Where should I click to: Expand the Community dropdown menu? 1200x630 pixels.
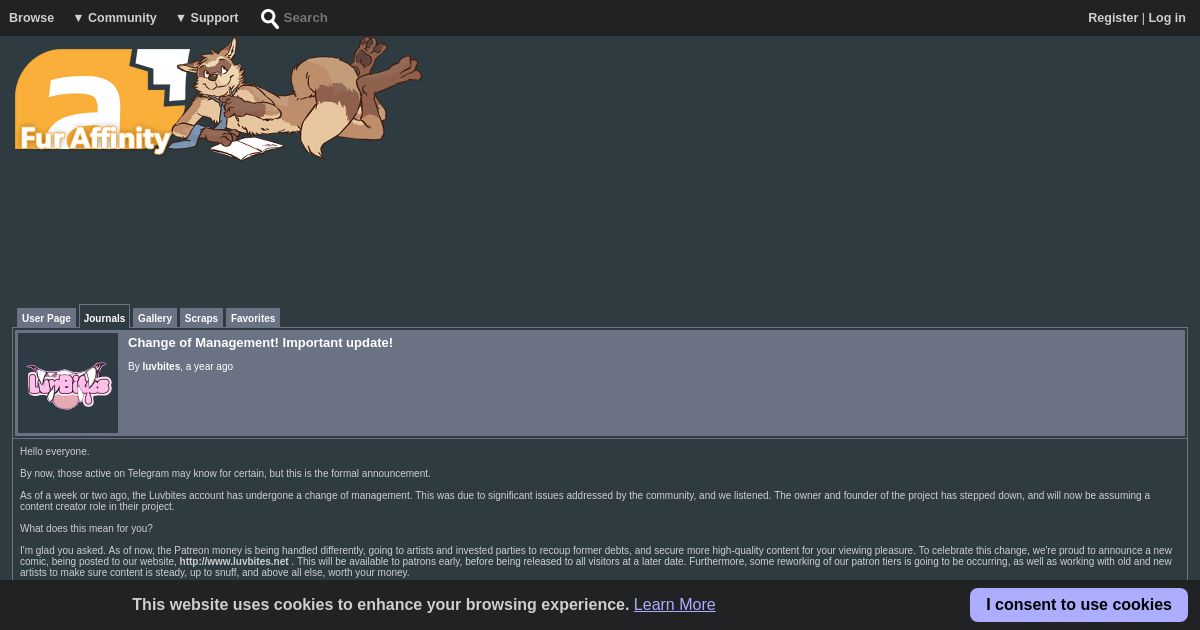(115, 18)
